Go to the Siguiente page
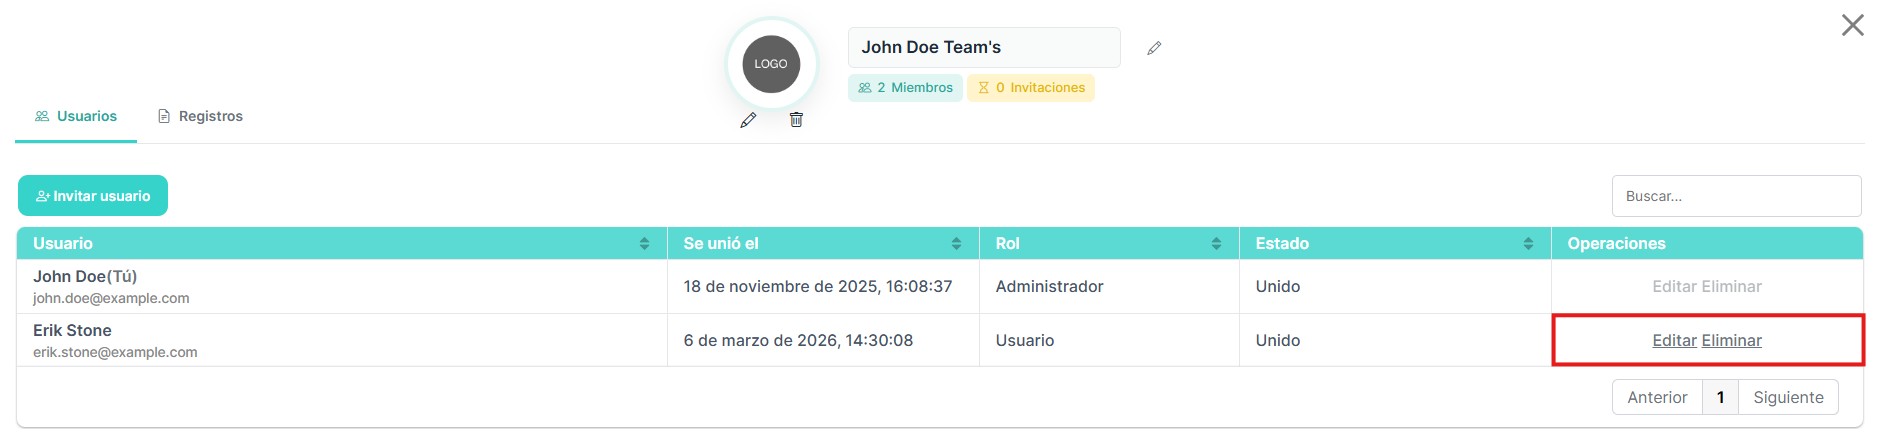Viewport: 1878px width, 448px height. click(1788, 397)
